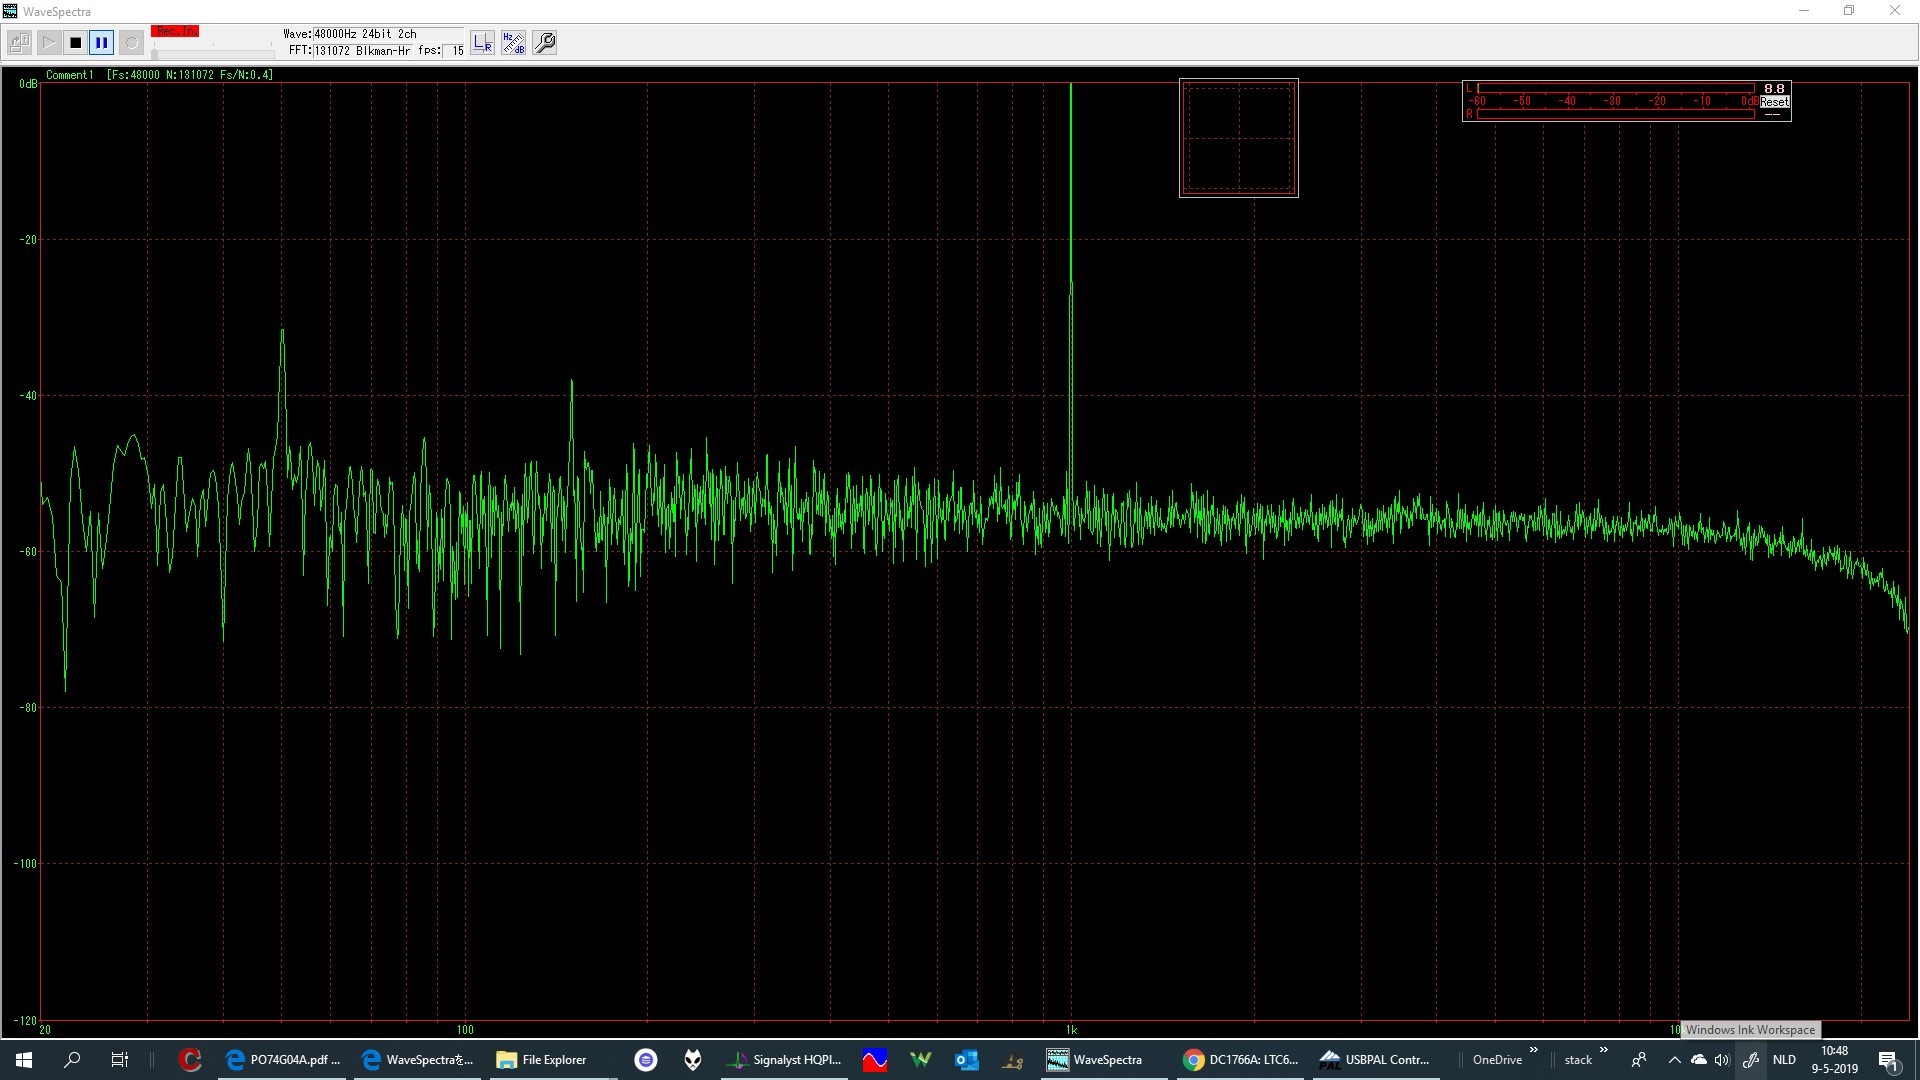Expand the OneDrive toolbar chevron
The height and width of the screenshot is (1080, 1920).
[x=1533, y=1050]
